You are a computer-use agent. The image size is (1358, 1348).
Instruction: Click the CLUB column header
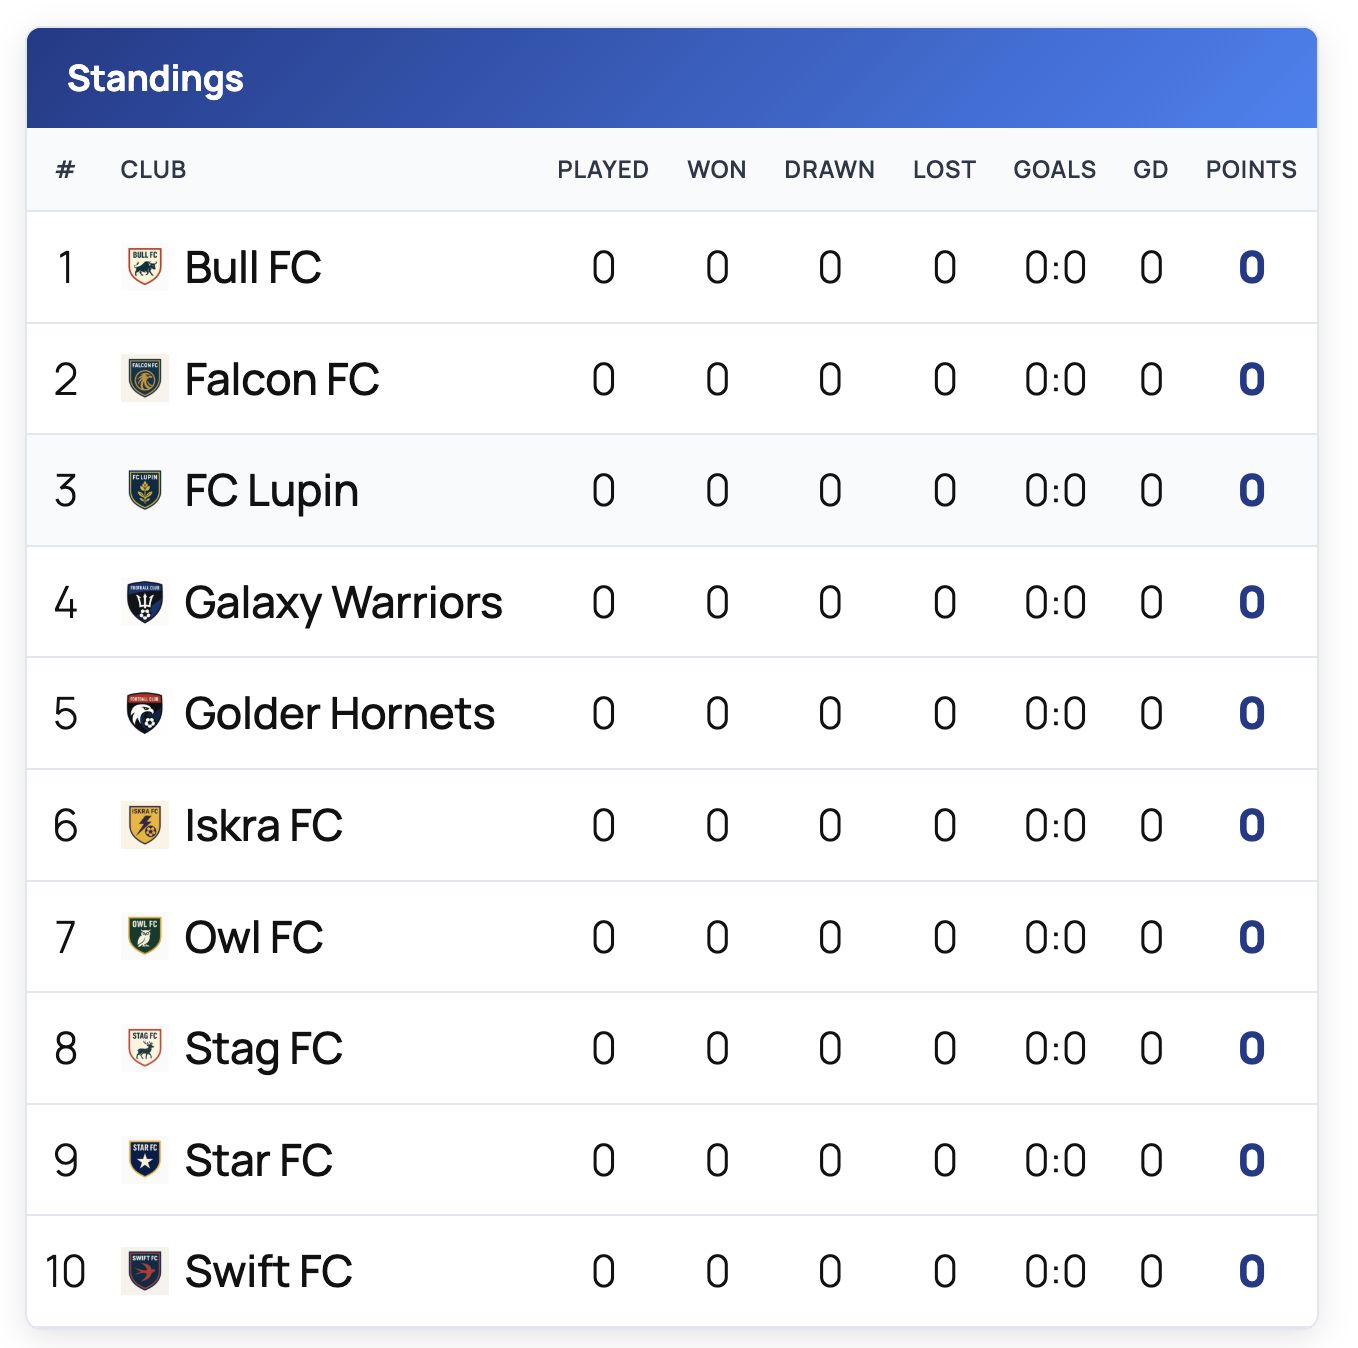pyautogui.click(x=153, y=169)
